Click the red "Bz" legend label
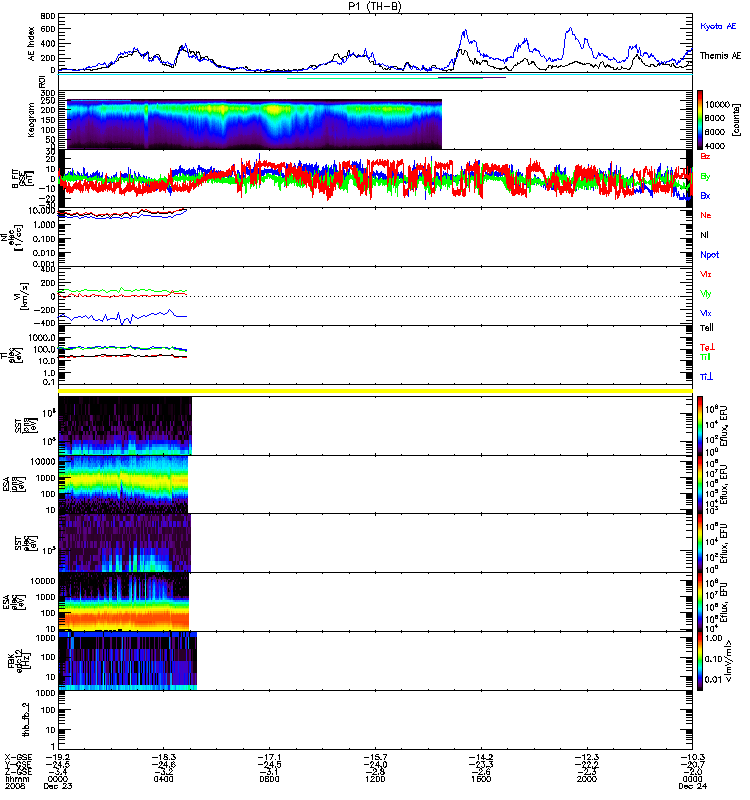 click(705, 156)
